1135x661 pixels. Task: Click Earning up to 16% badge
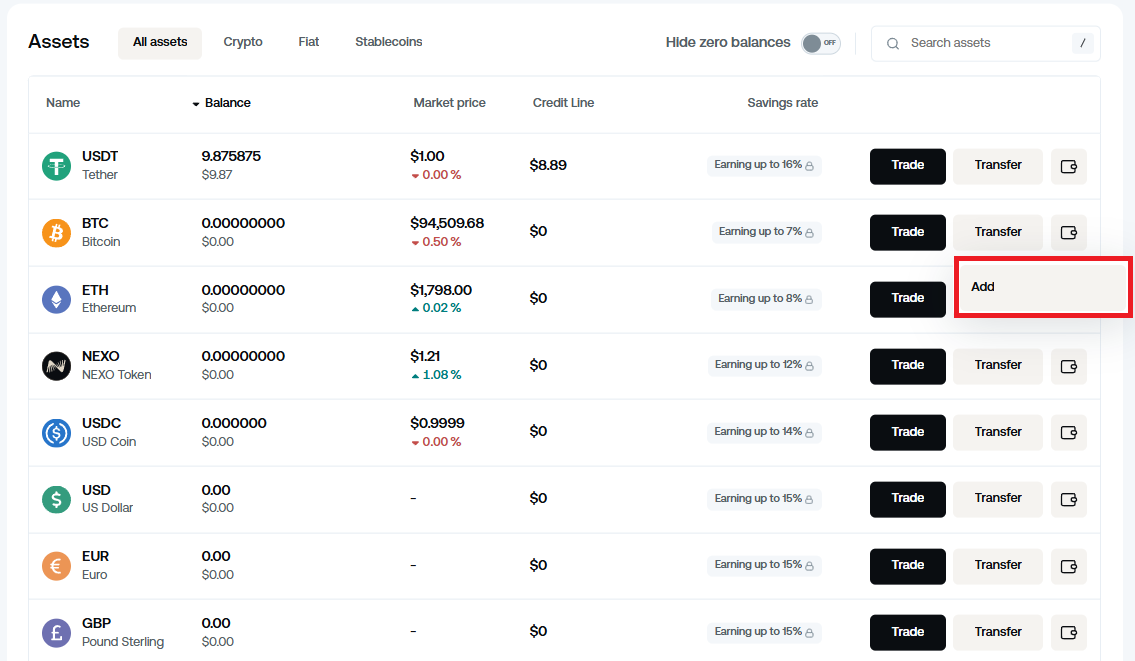[764, 165]
